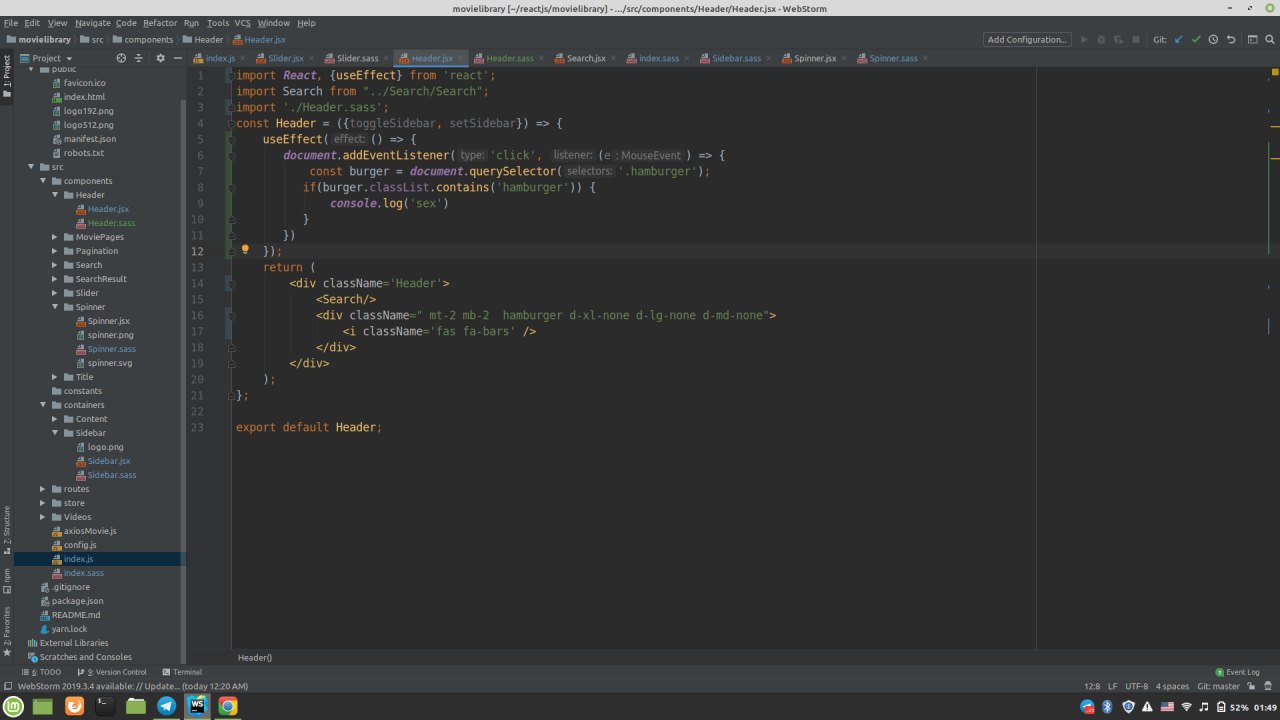Select package.json in the project tree
The height and width of the screenshot is (720, 1280).
pyautogui.click(x=77, y=601)
